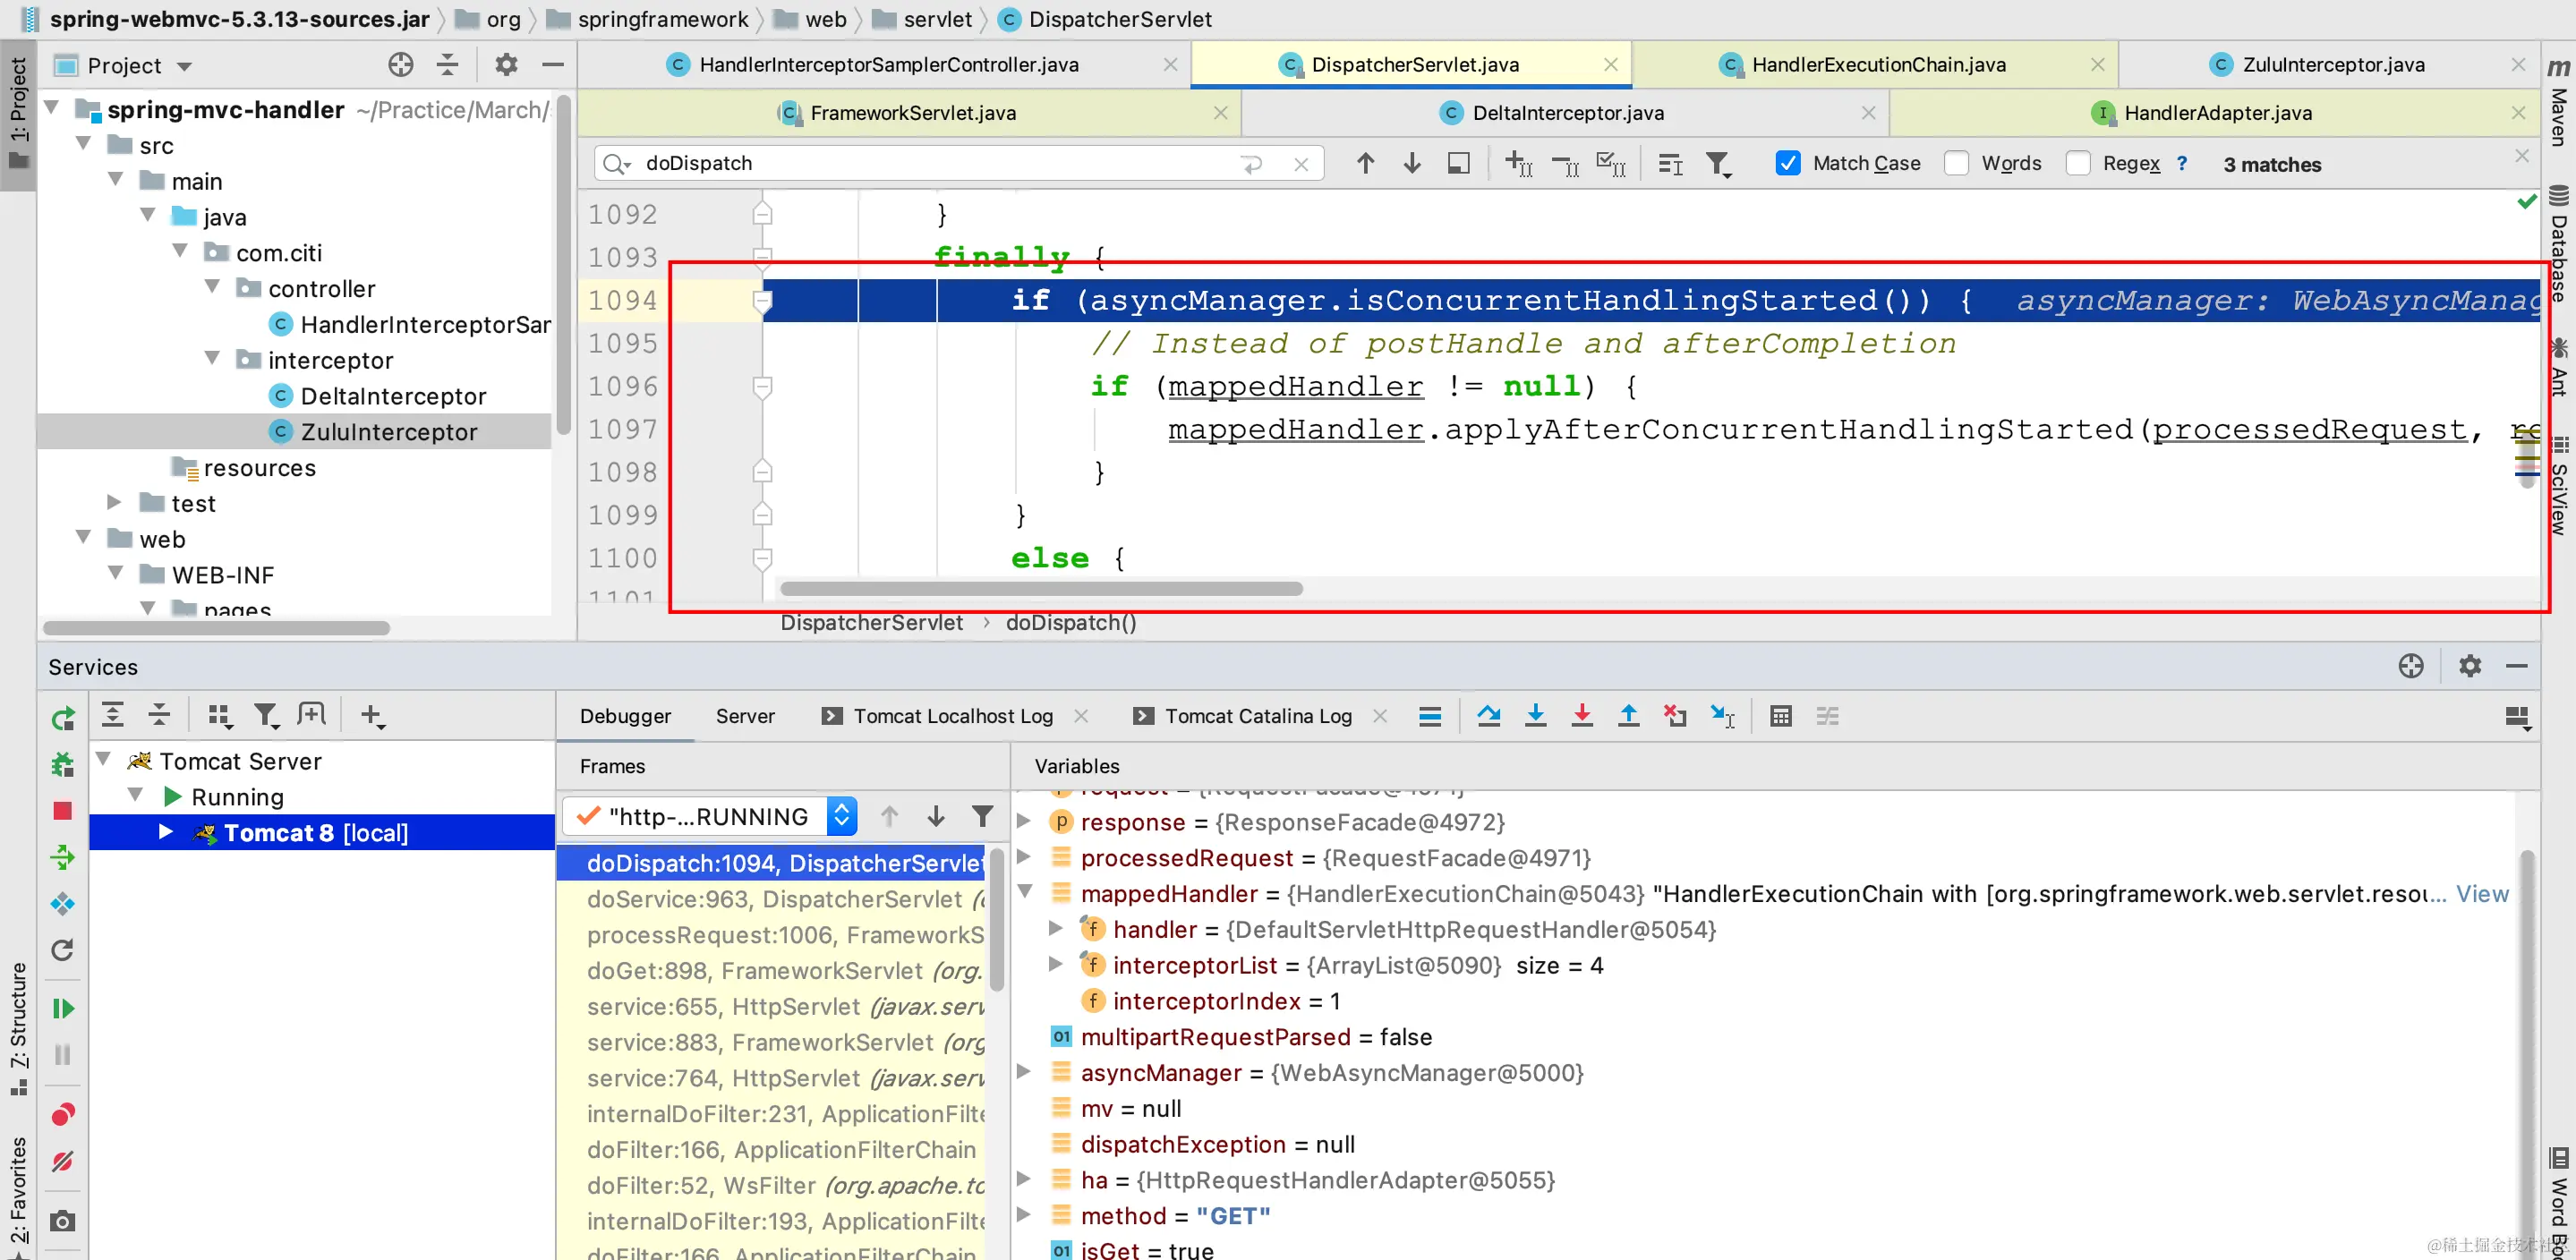
Task: Step into the current line
Action: click(x=1535, y=716)
